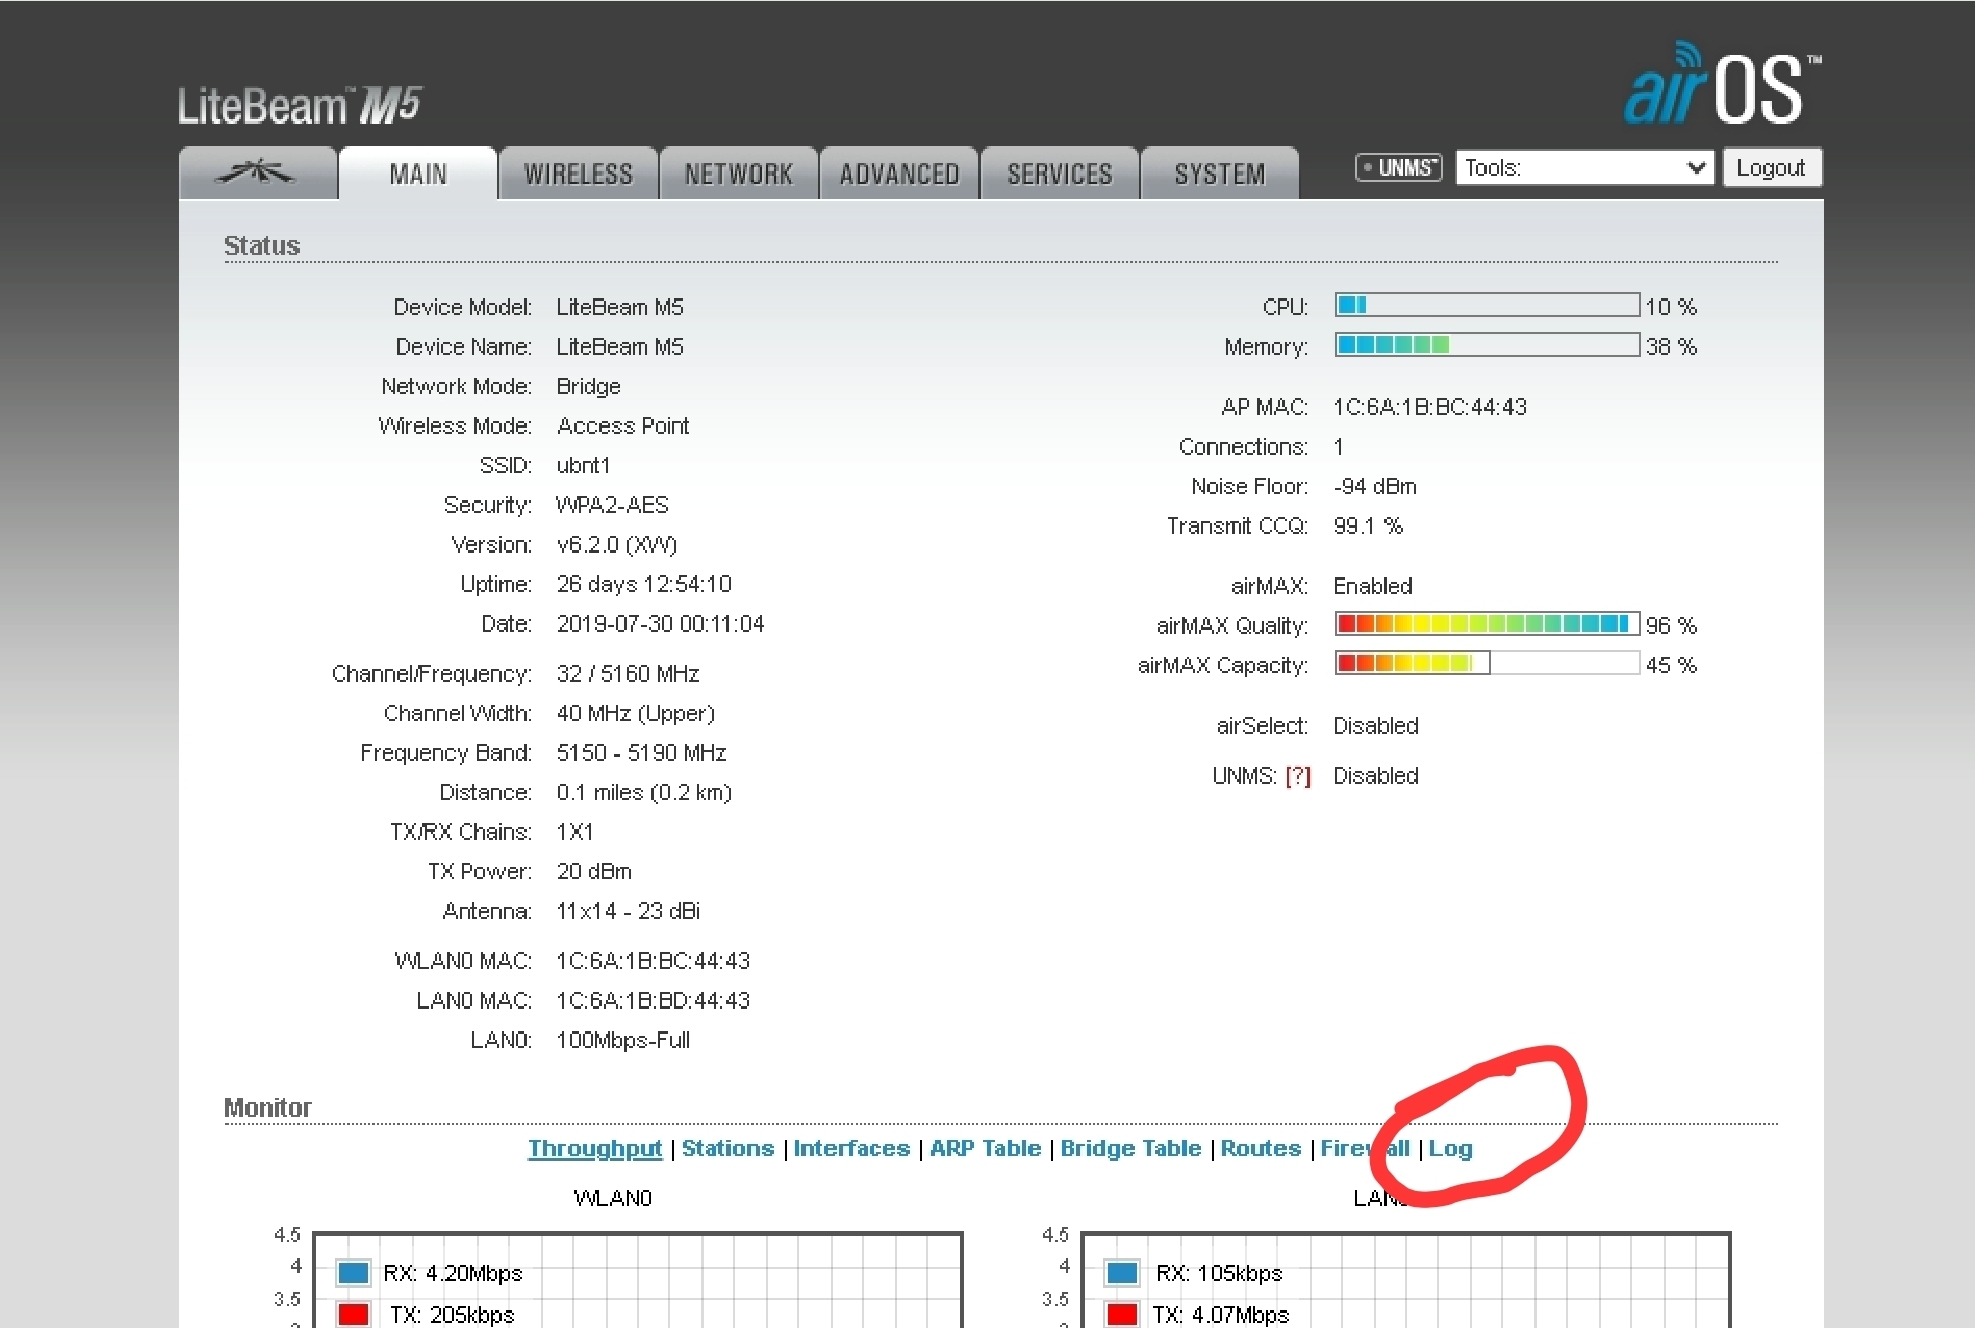Click the airMAX Capacity bar
The image size is (1975, 1328).
pyautogui.click(x=1487, y=664)
